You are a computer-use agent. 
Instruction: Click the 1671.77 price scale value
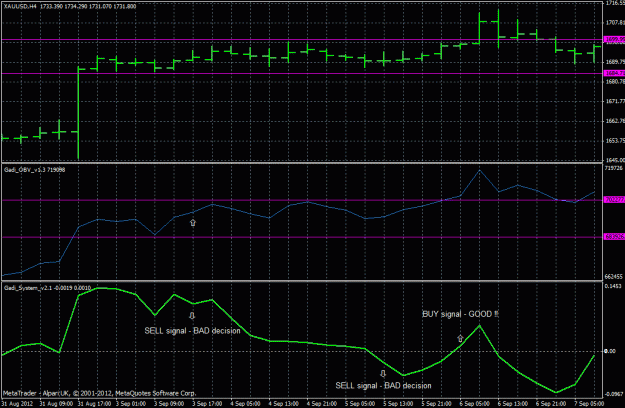point(615,101)
